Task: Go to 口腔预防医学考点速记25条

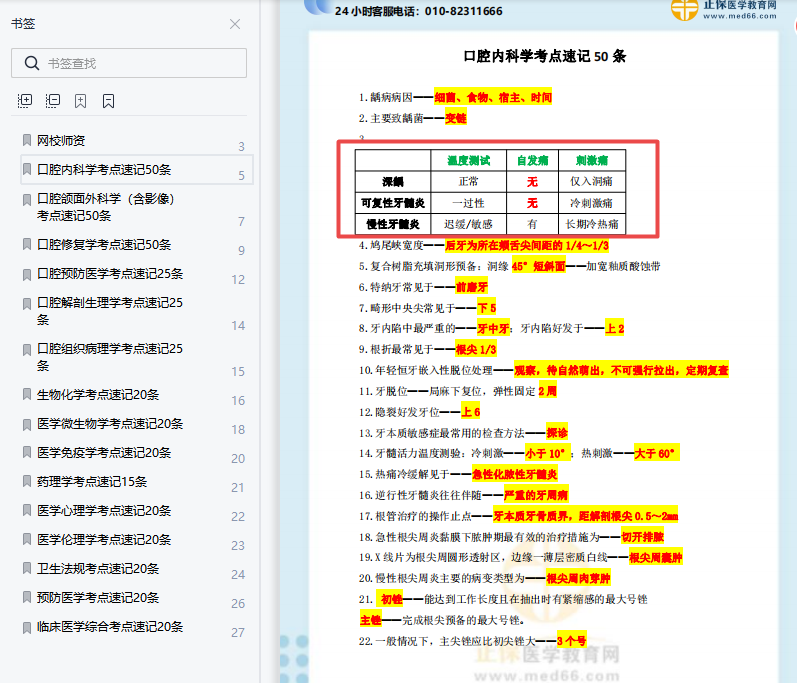Action: click(109, 273)
